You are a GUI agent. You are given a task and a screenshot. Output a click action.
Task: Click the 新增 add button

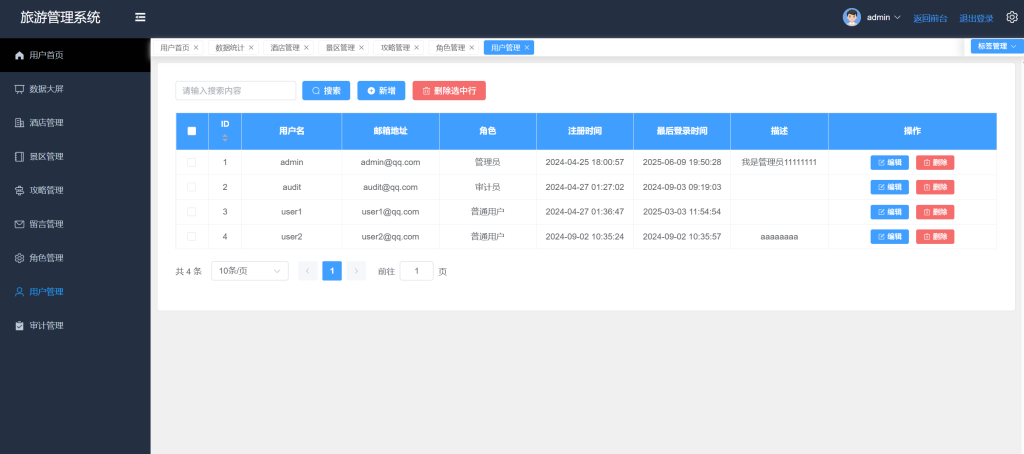point(381,91)
